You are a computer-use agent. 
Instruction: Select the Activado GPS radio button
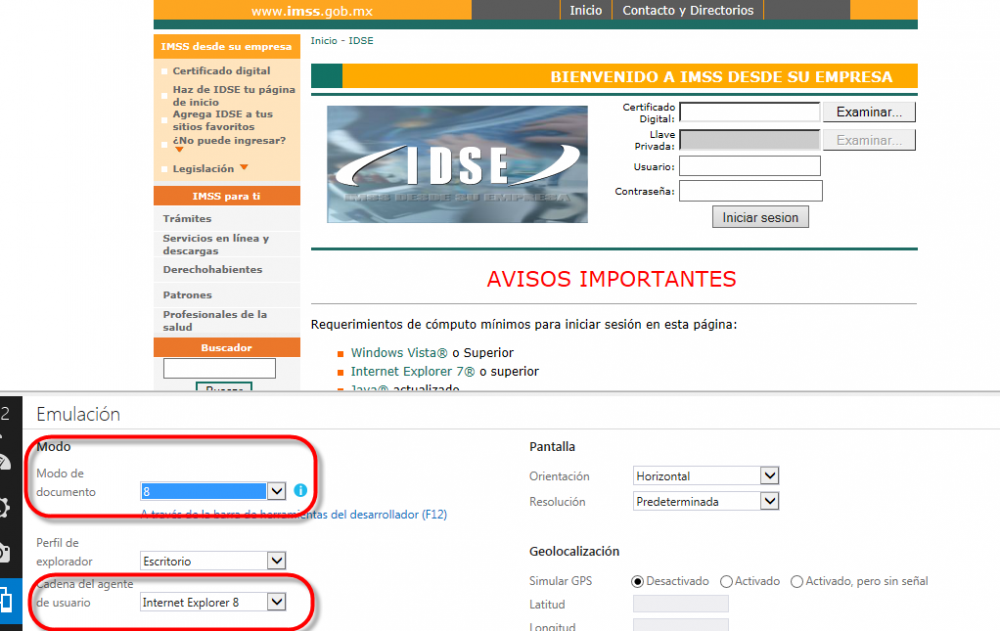coord(726,581)
